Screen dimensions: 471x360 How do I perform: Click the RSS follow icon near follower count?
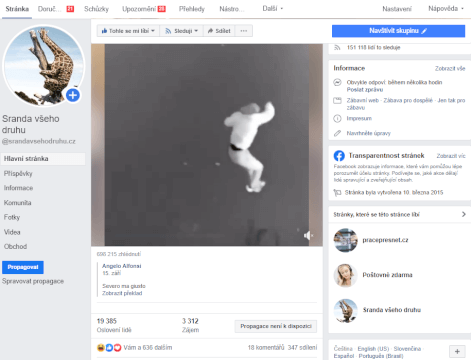point(337,48)
